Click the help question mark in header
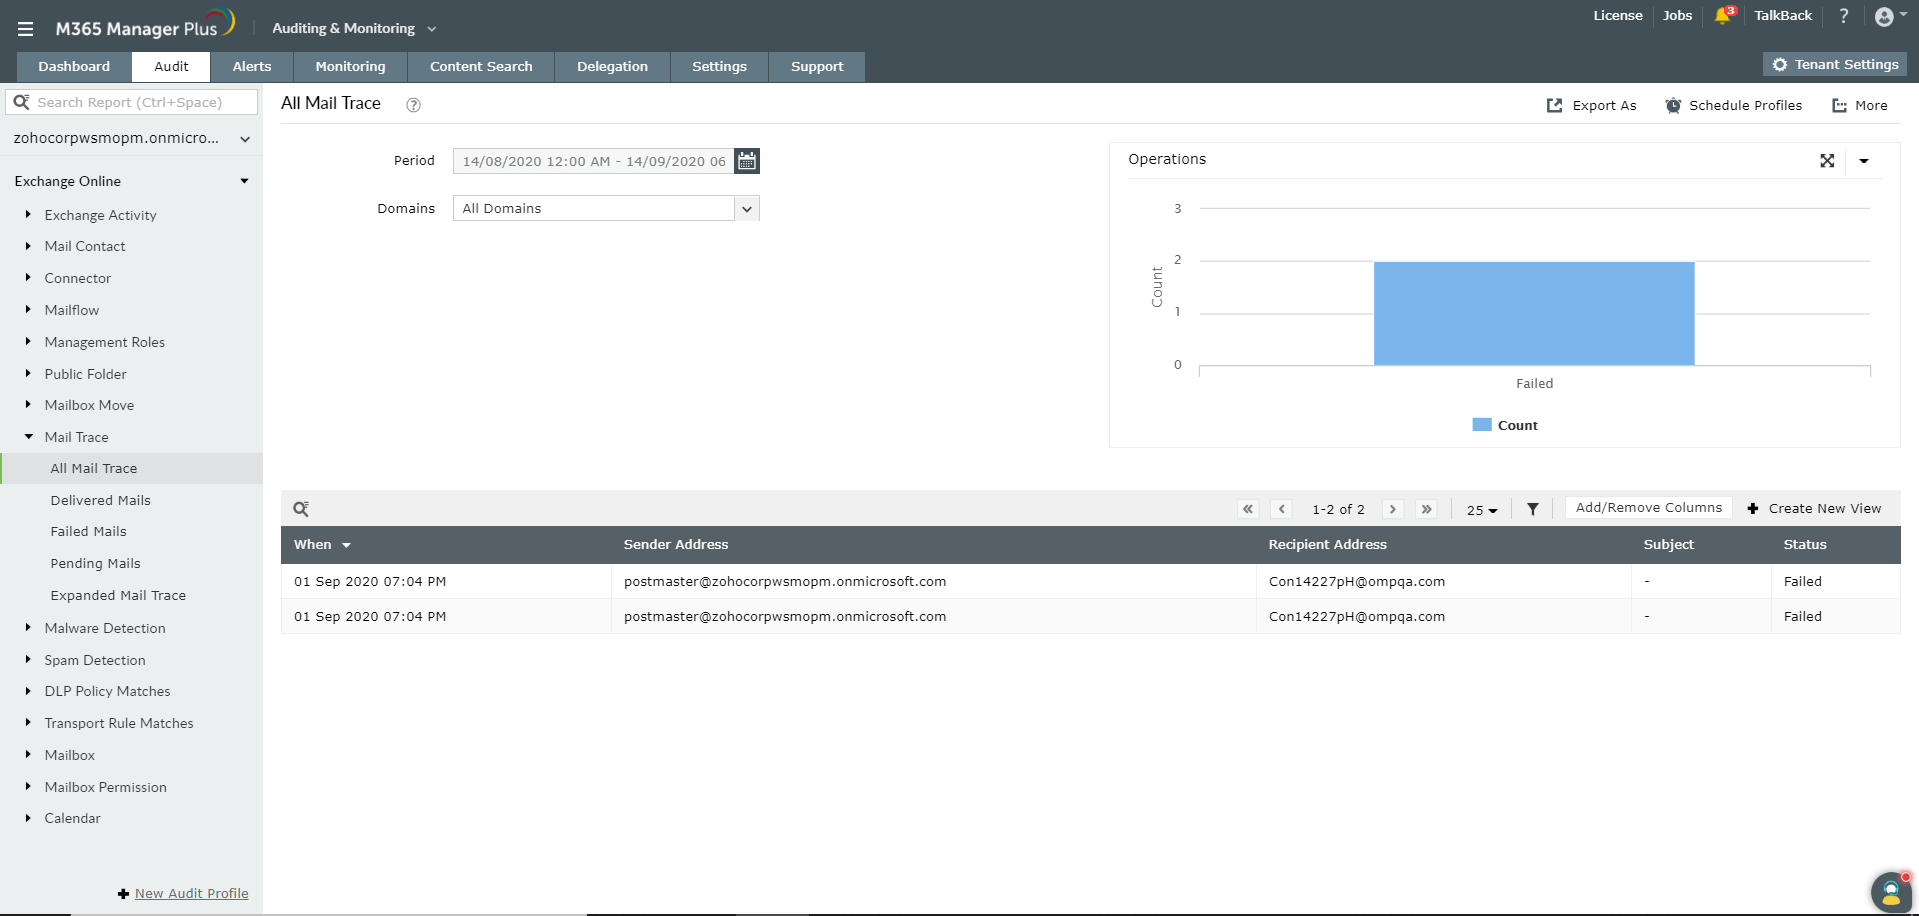The width and height of the screenshot is (1919, 916). tap(1844, 16)
